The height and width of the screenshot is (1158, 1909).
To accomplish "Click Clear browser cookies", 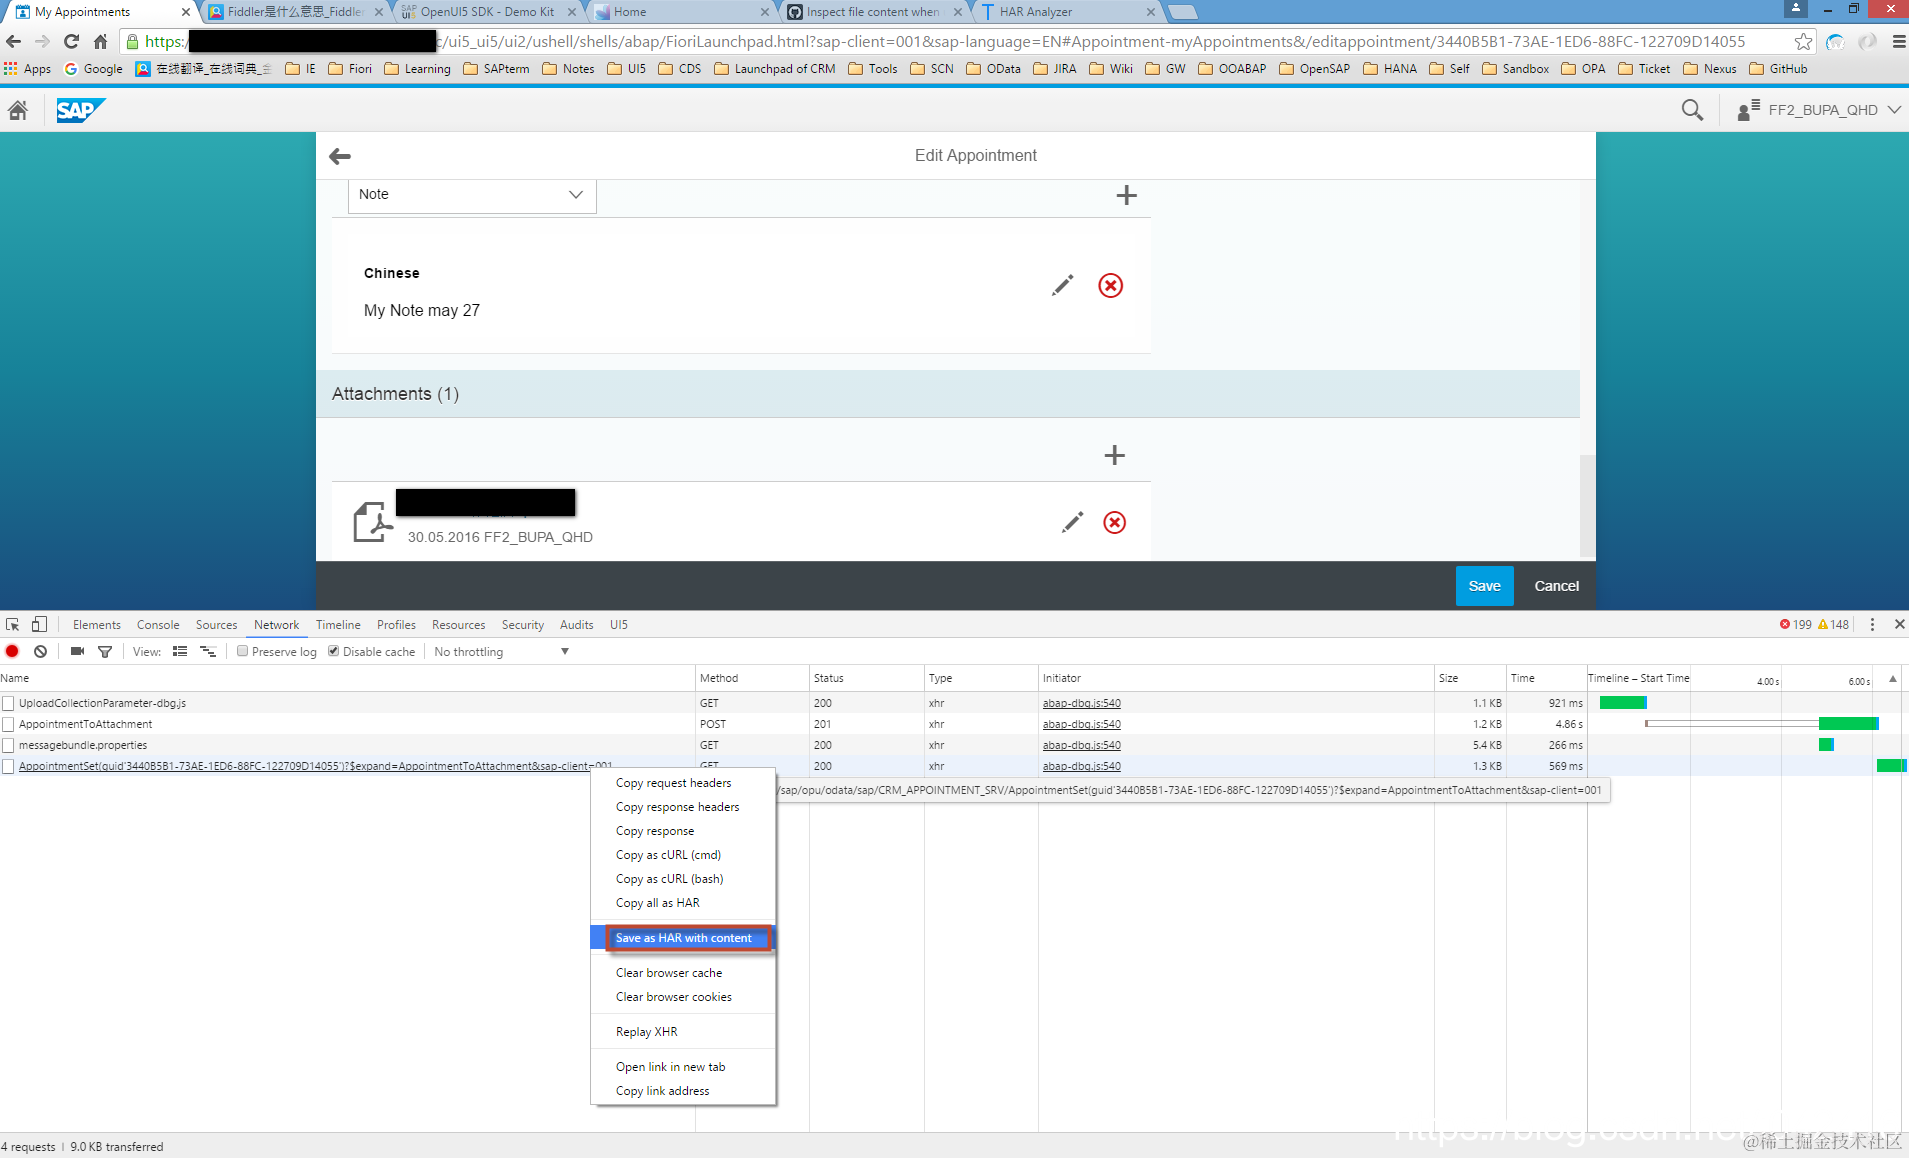I will [x=674, y=997].
